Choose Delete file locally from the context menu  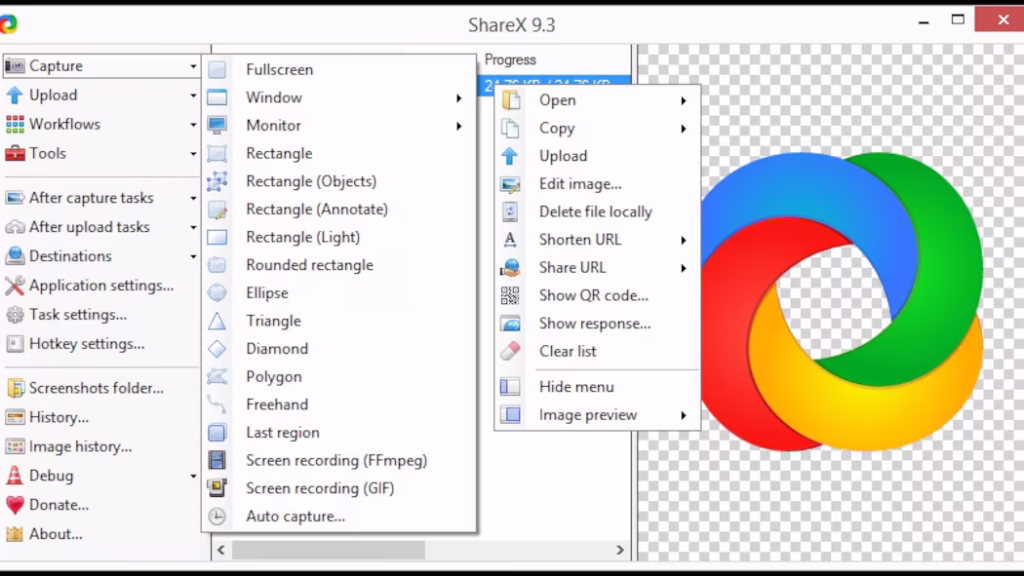(595, 212)
